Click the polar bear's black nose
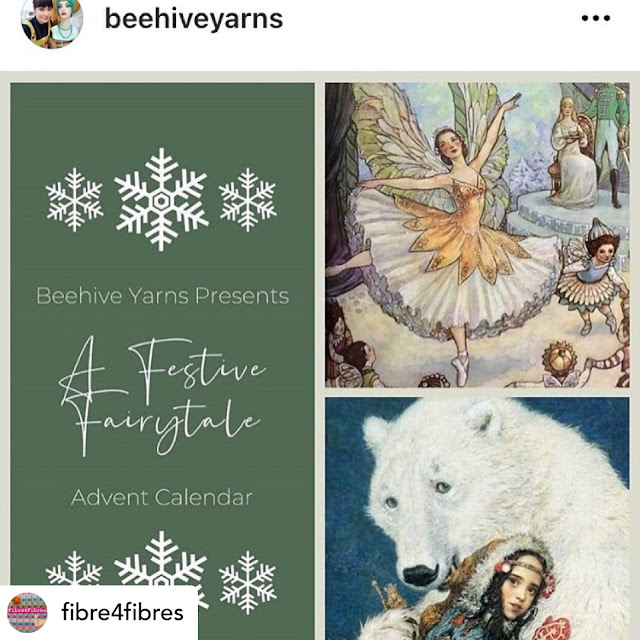This screenshot has height=640, width=640. (420, 574)
